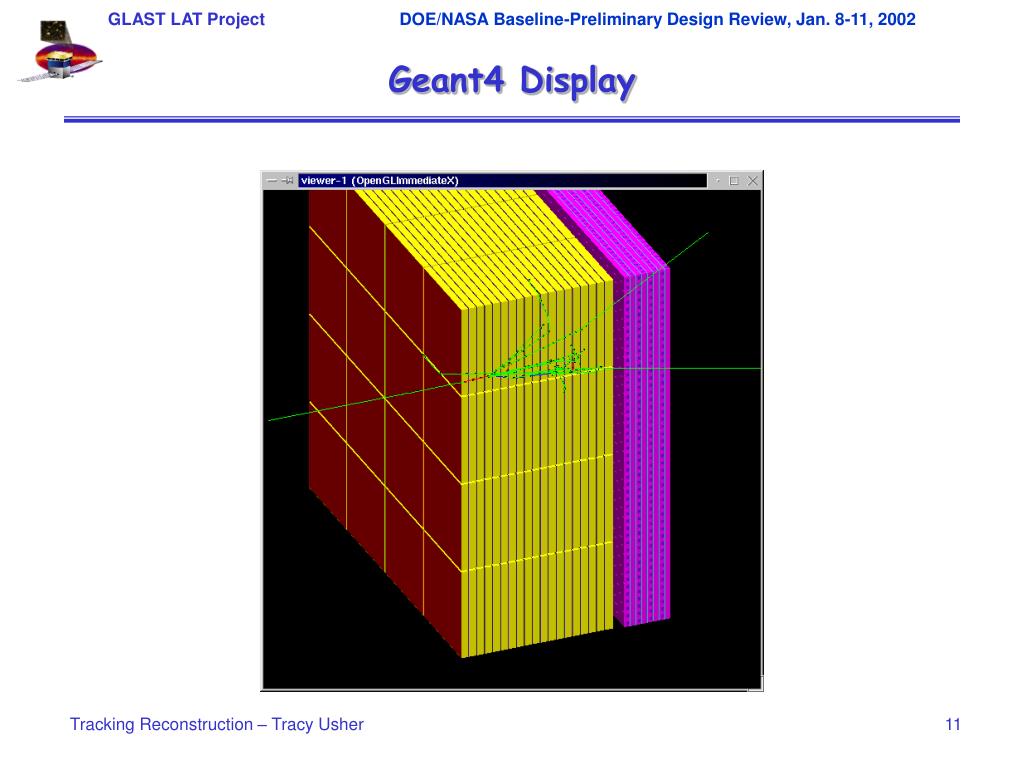Click the 'GLAST LAT Project' header text
This screenshot has height=768, width=1024.
coord(186,20)
